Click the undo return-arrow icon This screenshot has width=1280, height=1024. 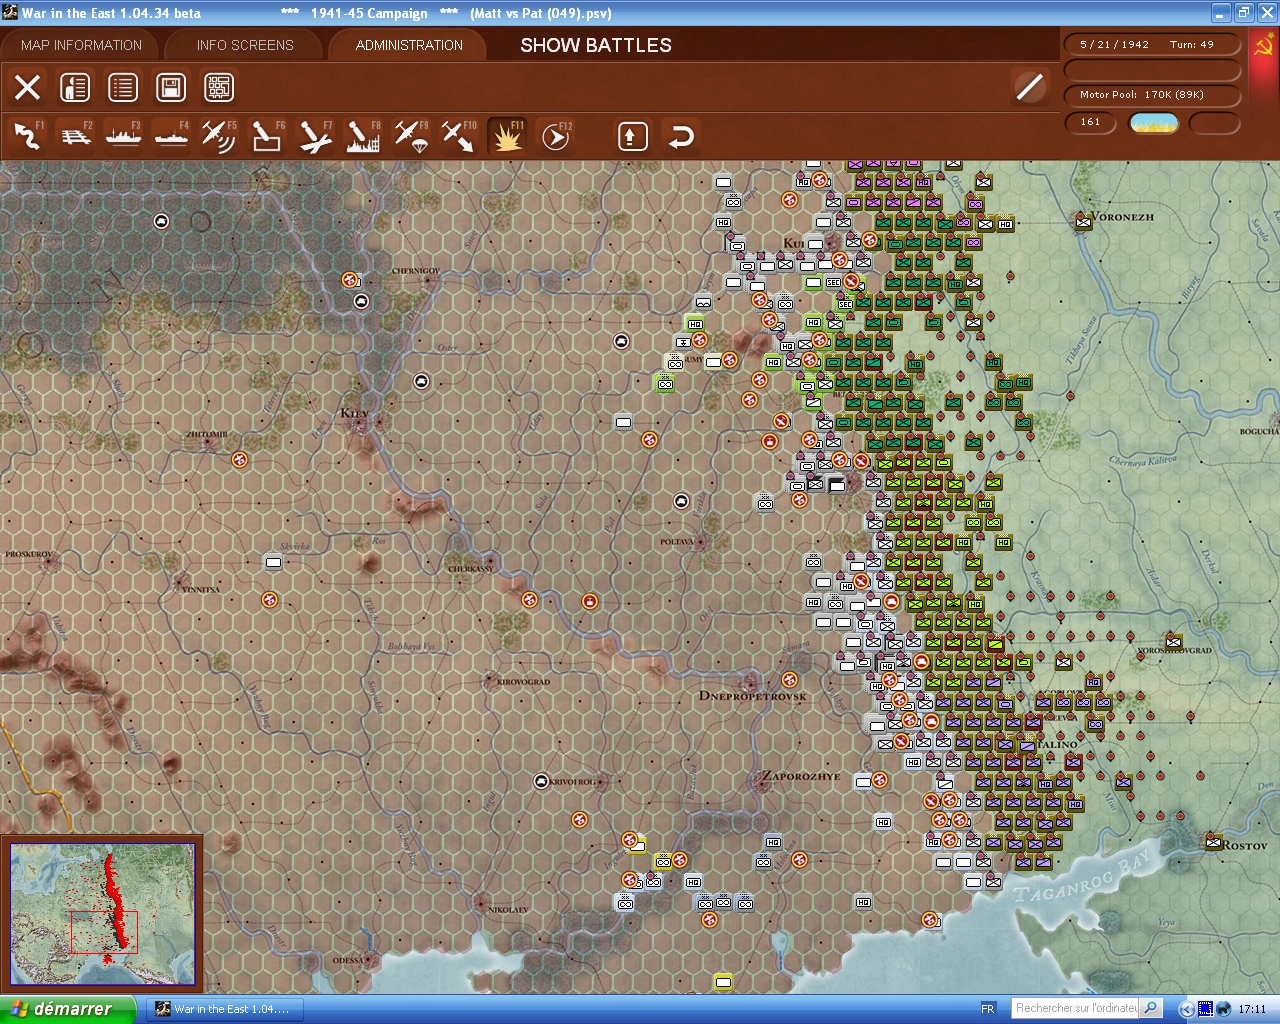point(681,136)
